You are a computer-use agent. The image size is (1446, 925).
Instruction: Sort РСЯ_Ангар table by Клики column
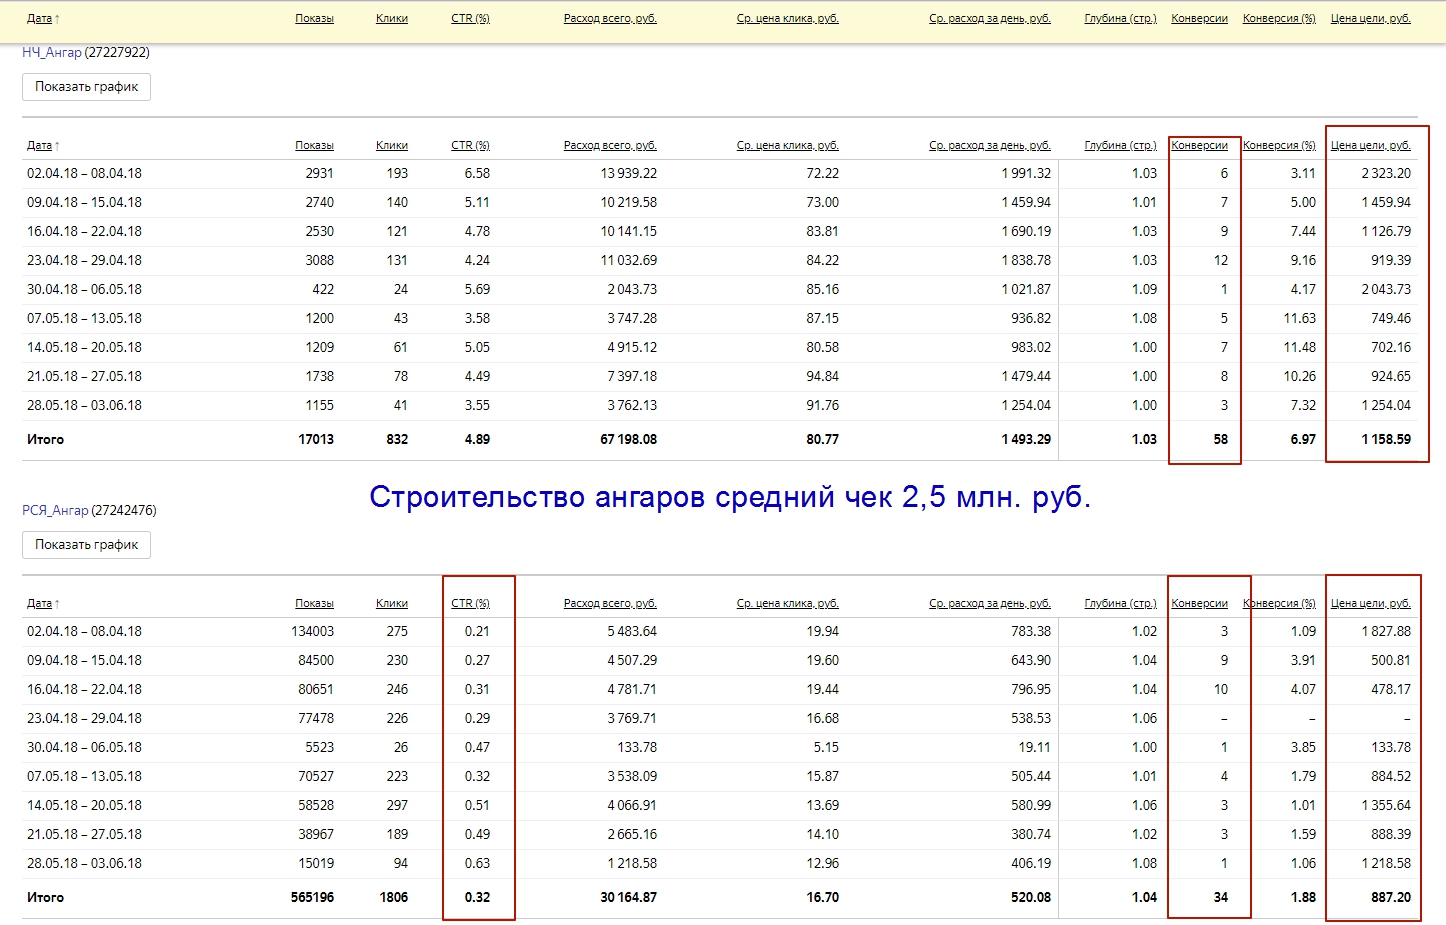coord(392,603)
